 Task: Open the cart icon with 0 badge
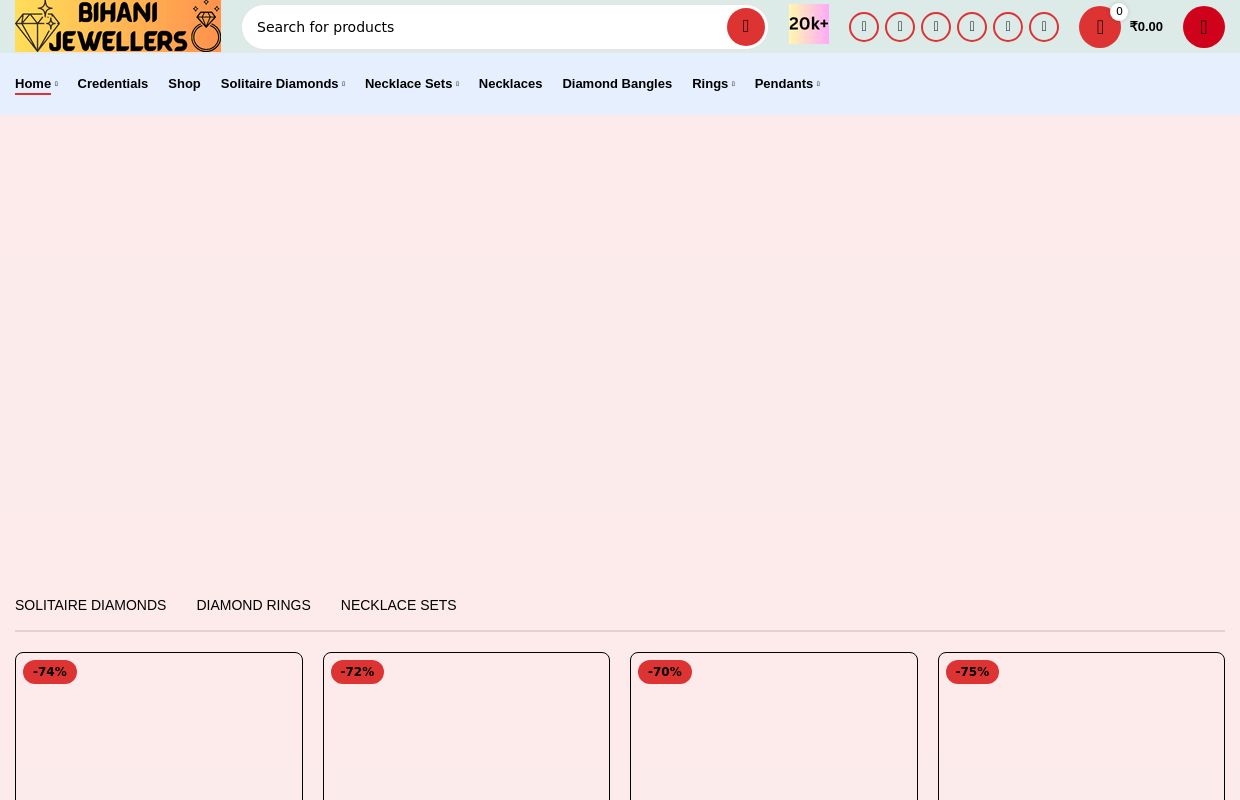pos(1100,27)
